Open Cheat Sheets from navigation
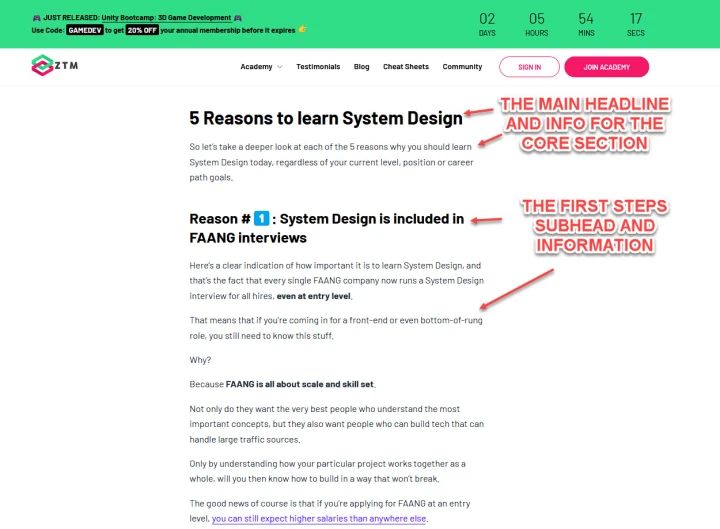The image size is (720, 529). point(406,67)
